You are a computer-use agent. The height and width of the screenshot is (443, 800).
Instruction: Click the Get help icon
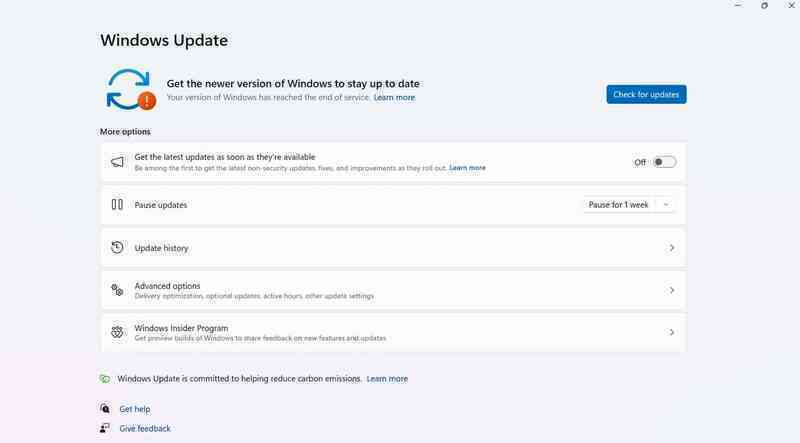tap(105, 409)
